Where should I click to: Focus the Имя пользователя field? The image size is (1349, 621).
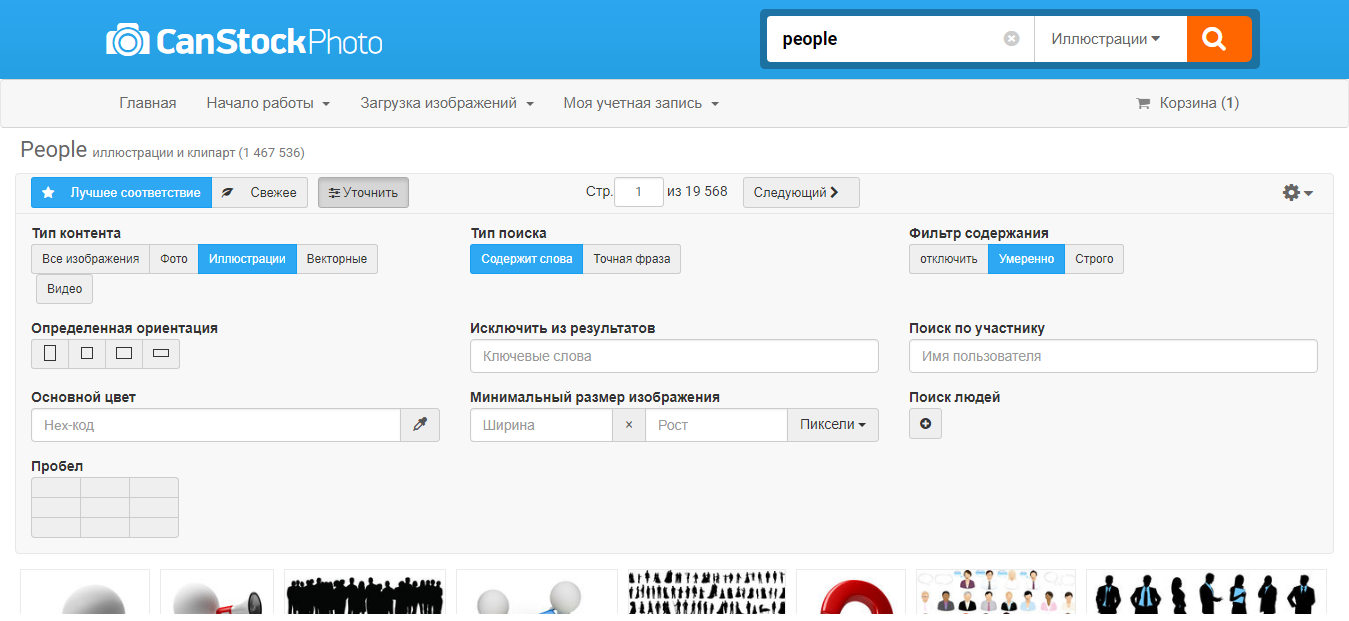[1113, 356]
